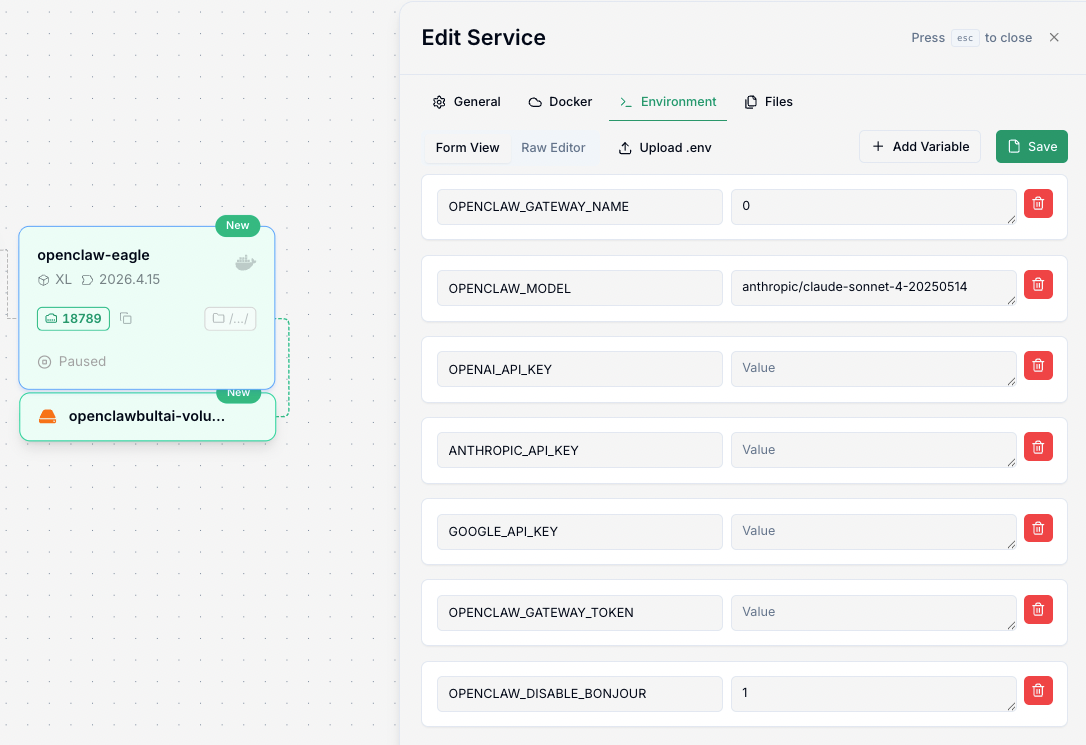The image size is (1086, 745).
Task: Click the Docker whale icon on openclaw-eagle
Action: [x=245, y=263]
